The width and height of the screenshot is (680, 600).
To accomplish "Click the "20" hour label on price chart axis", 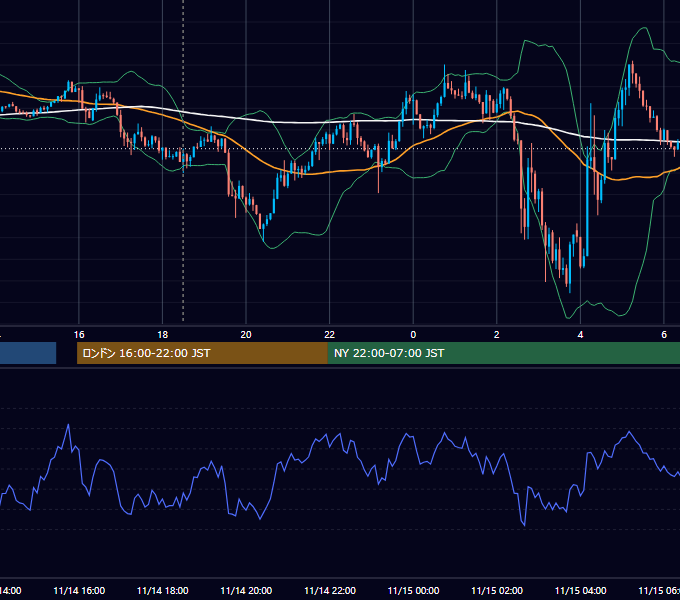I will [x=246, y=335].
